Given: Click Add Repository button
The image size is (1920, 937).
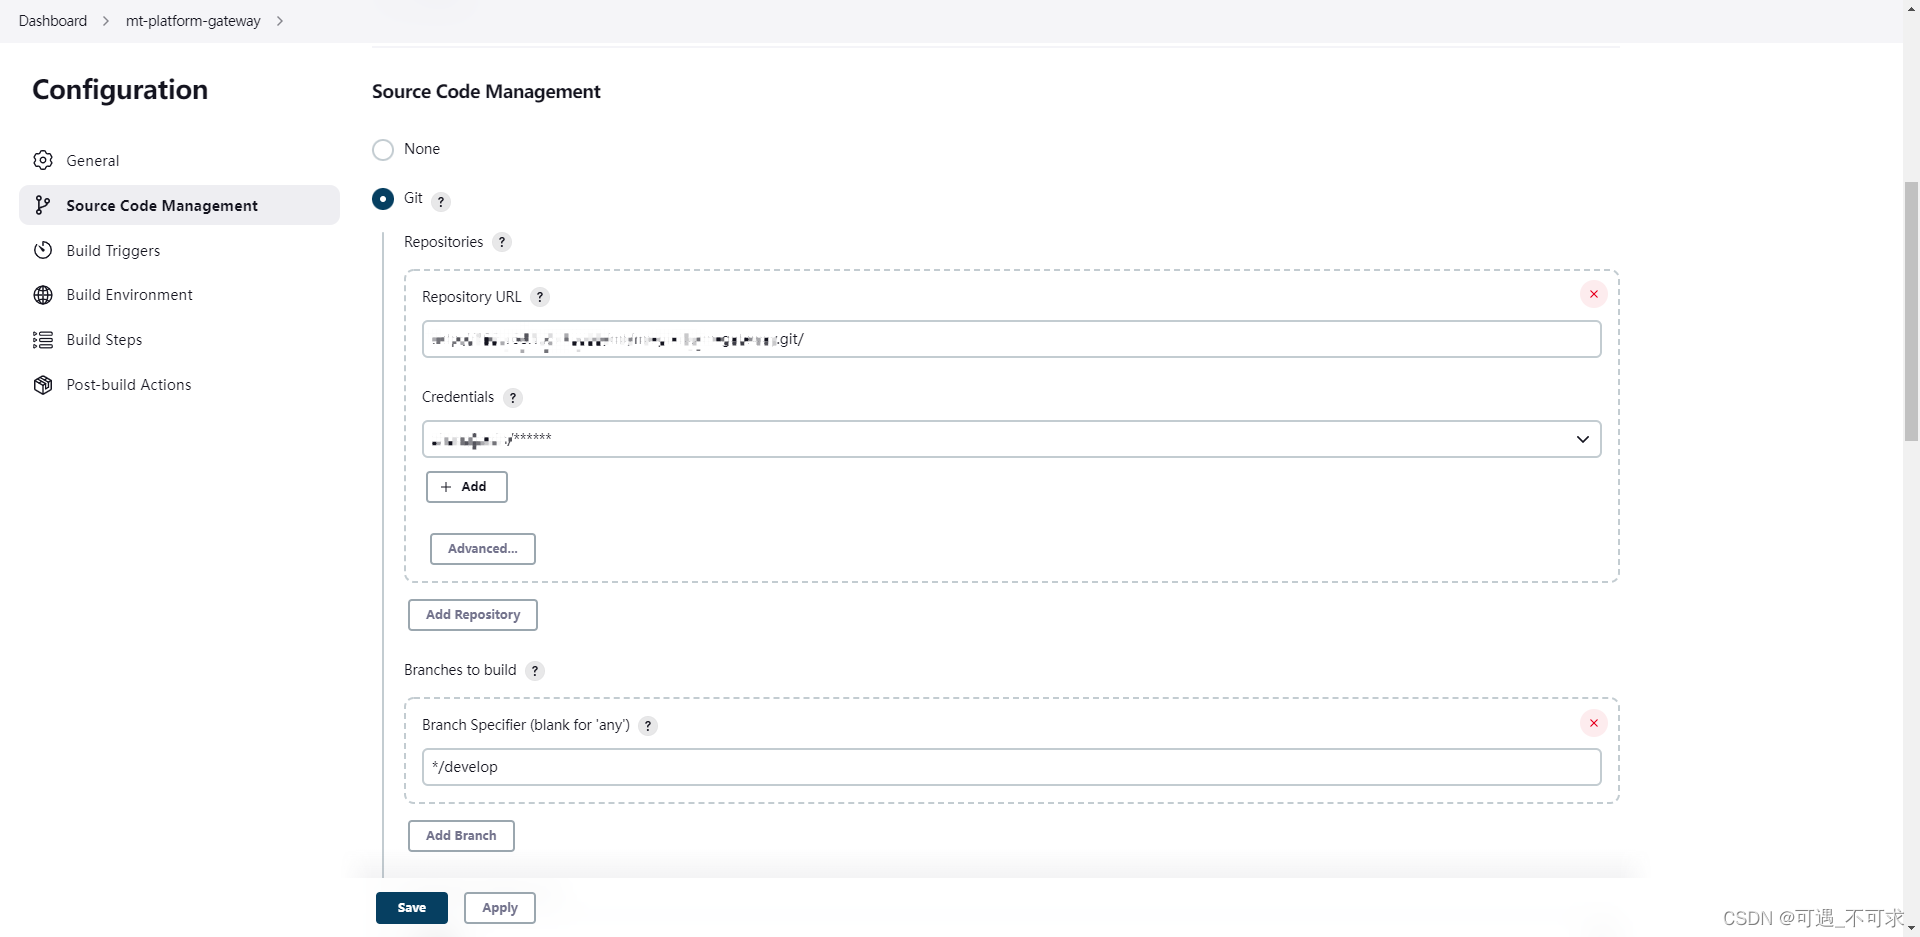Looking at the screenshot, I should coord(473,615).
